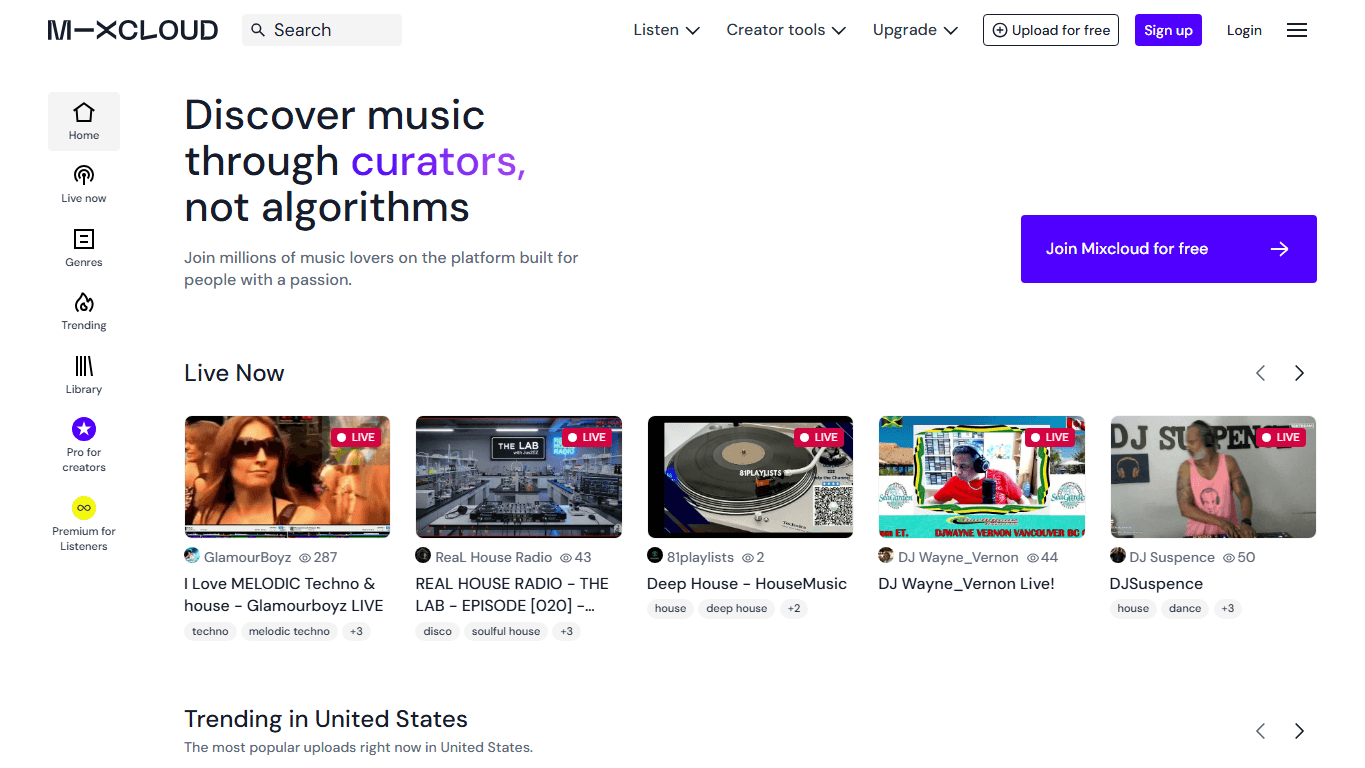This screenshot has width=1365, height=768.
Task: Open GlamourBoyz channel name
Action: (x=248, y=557)
